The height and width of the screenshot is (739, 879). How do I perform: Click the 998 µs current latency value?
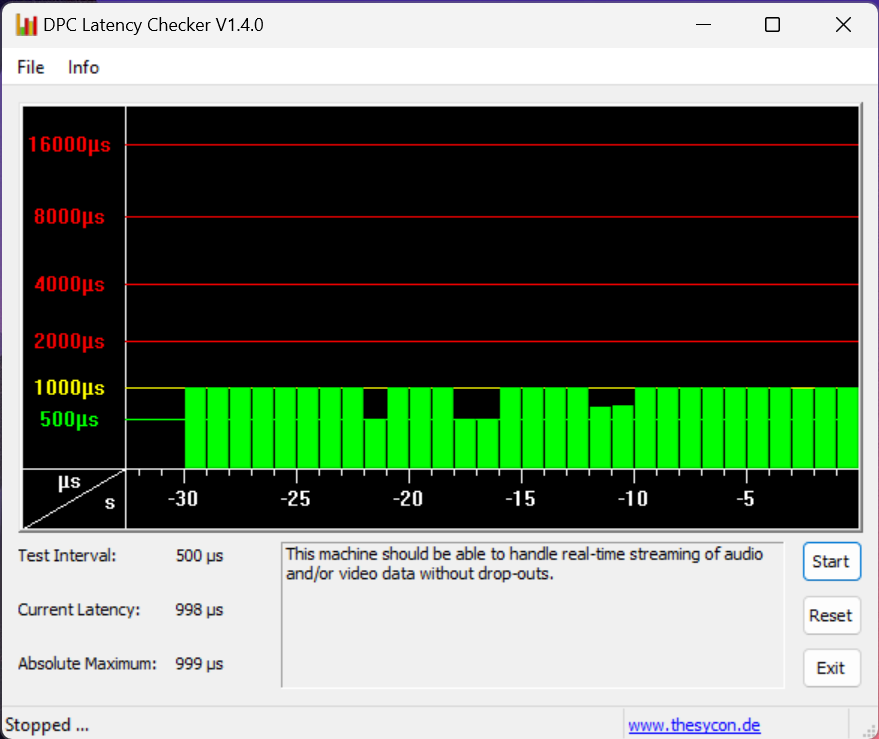tap(199, 609)
